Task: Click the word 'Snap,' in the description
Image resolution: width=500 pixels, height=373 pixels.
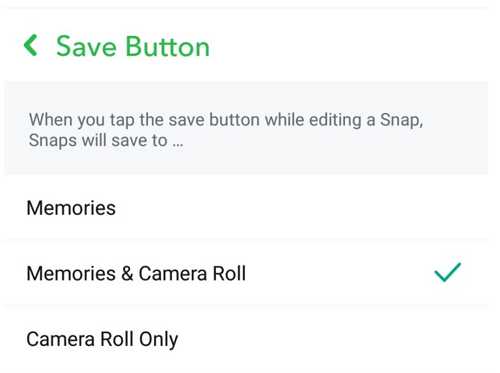Action: [x=402, y=120]
